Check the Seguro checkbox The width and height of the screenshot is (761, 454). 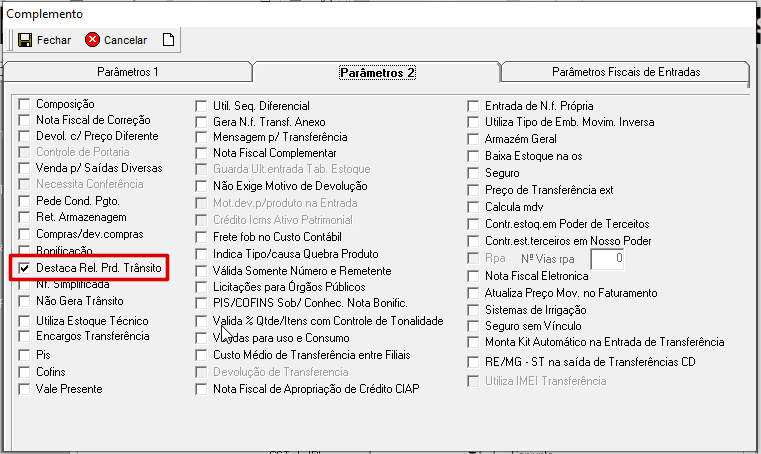point(473,173)
